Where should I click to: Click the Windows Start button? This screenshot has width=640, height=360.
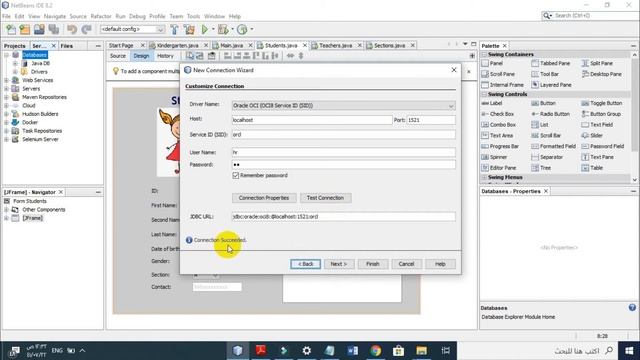tap(629, 351)
